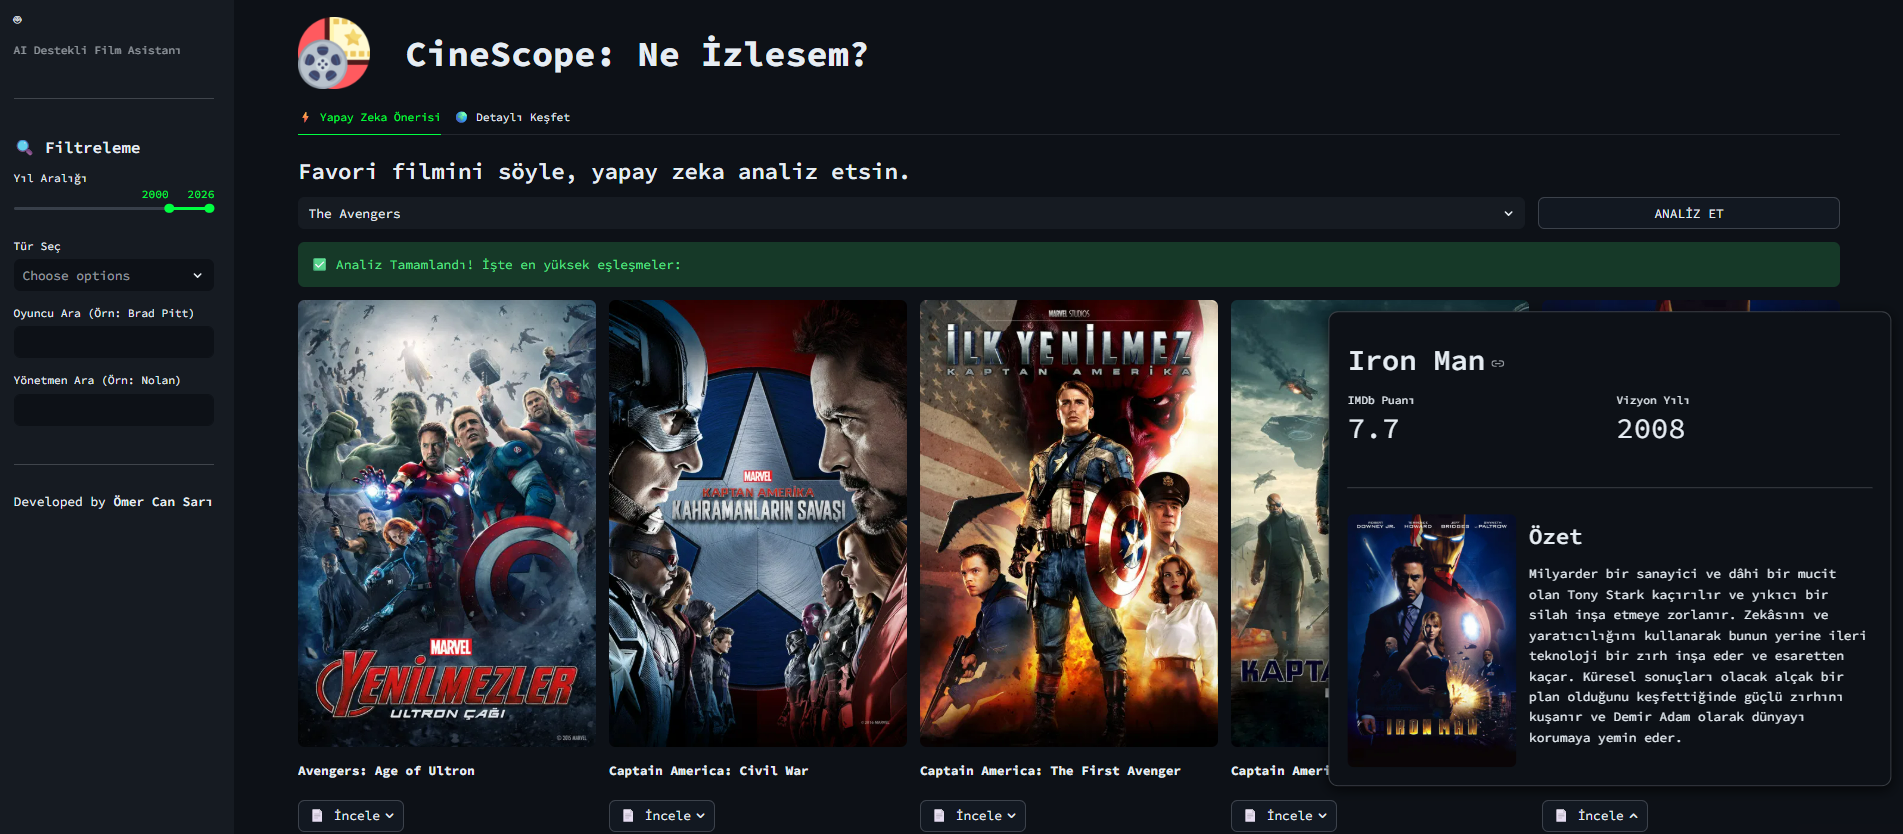1903x834 pixels.
Task: Click the magnifier icon beside Filtreleme
Action: click(x=24, y=148)
